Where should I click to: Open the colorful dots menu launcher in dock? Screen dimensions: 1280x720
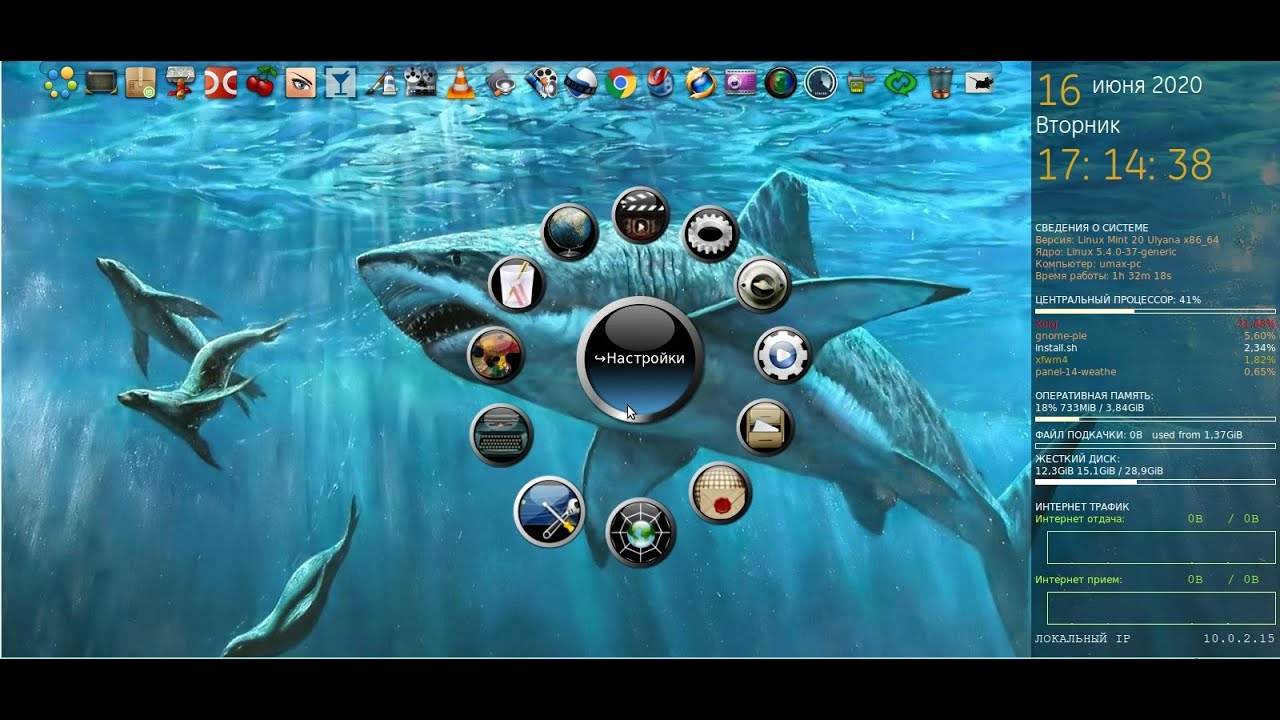[60, 82]
